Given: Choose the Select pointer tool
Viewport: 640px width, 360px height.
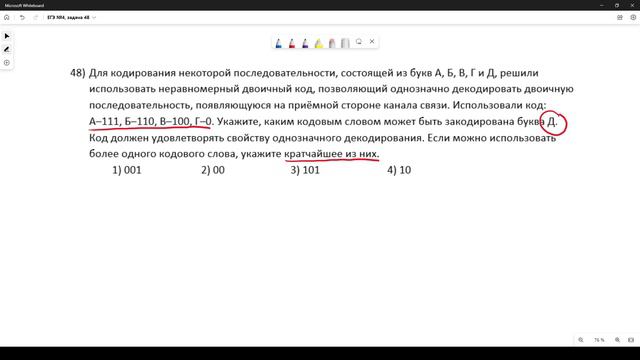Looking at the screenshot, I should pos(7,36).
